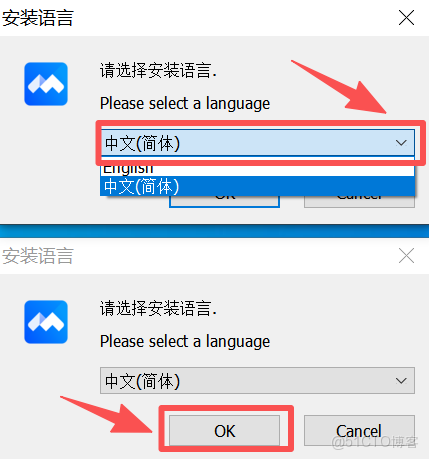Click the @51CTO博客 watermark text
Image resolution: width=429 pixels, height=459 pixels.
pos(375,442)
